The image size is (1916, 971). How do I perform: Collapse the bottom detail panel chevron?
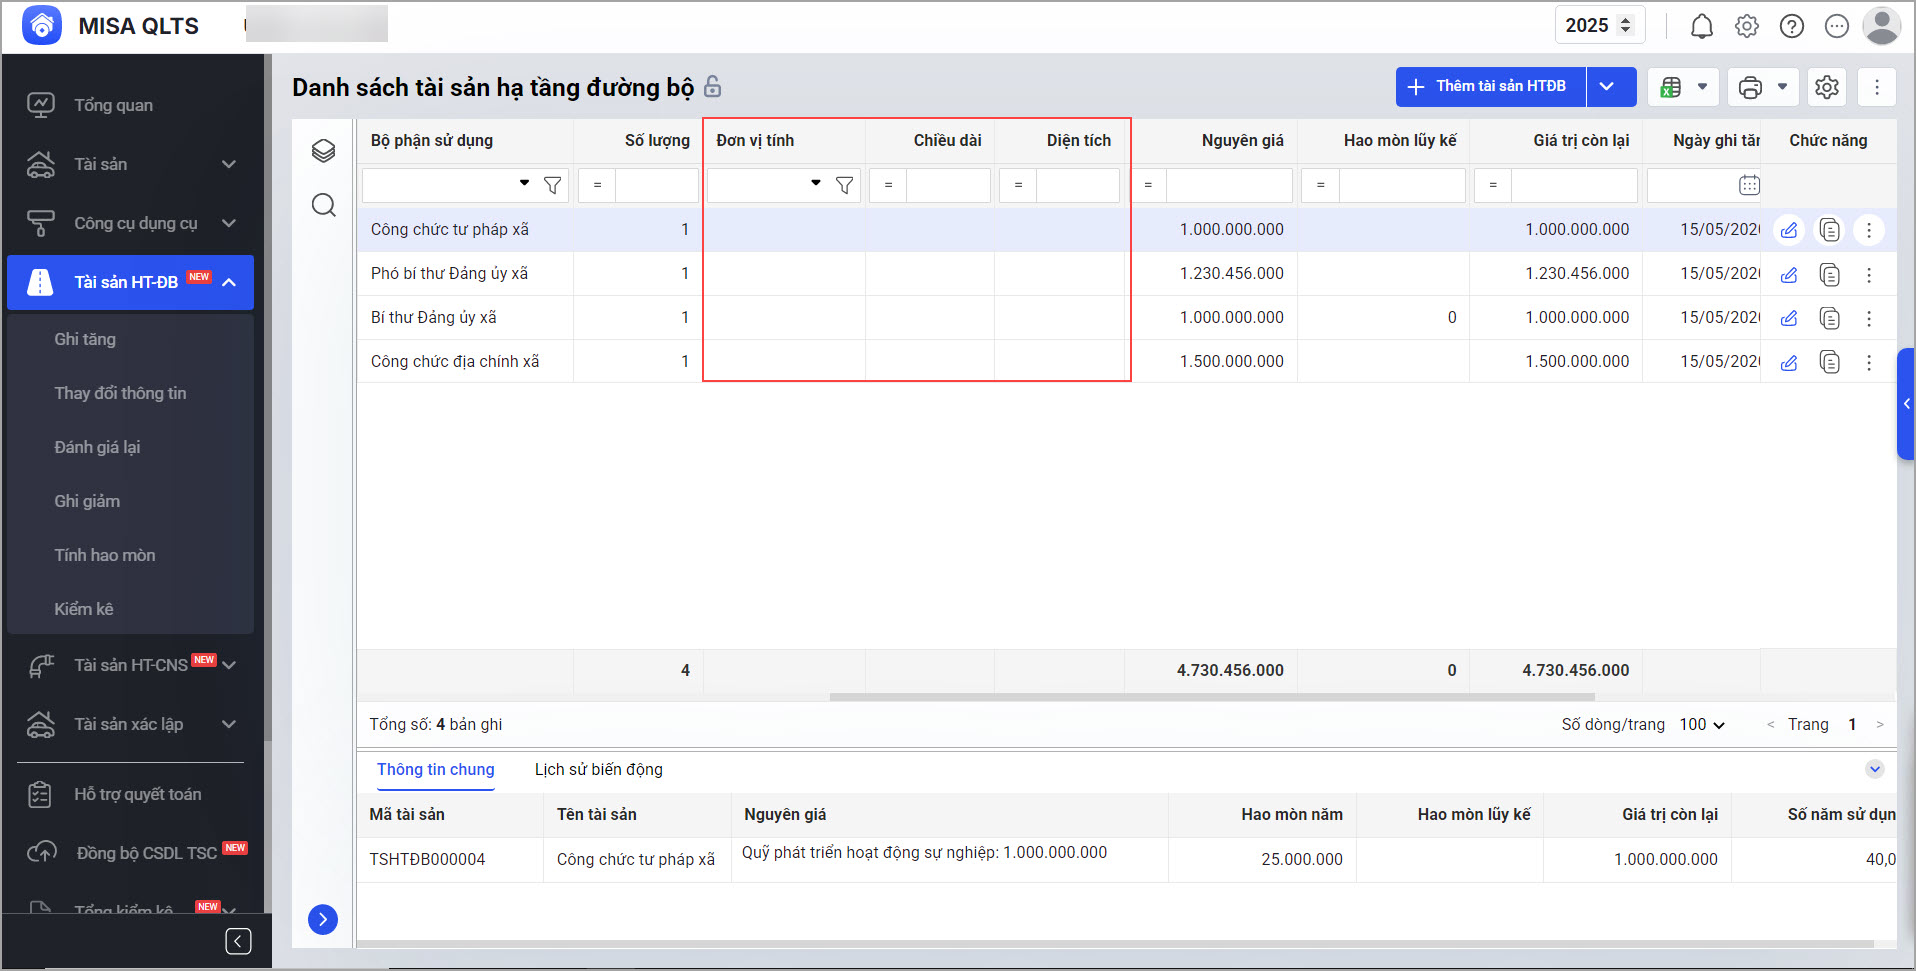point(1874,769)
